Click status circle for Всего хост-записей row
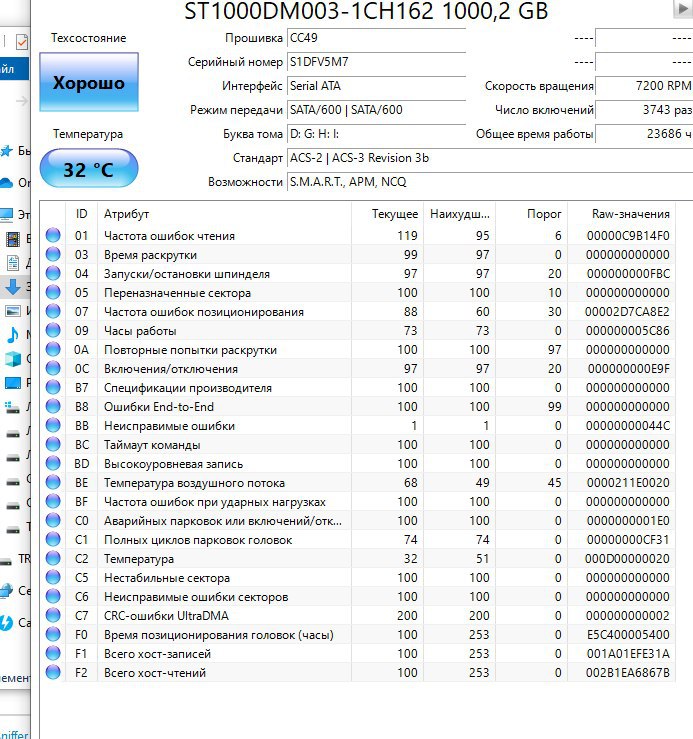 (53, 654)
